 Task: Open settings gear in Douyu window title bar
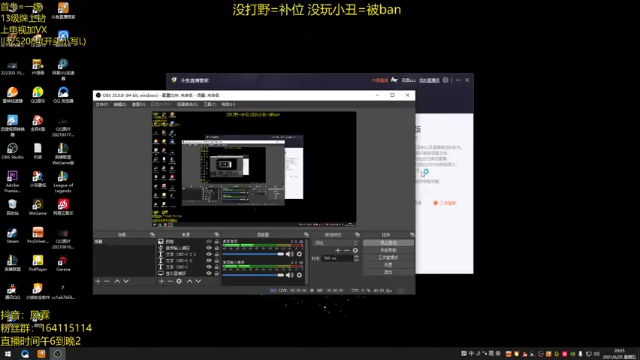coord(446,80)
